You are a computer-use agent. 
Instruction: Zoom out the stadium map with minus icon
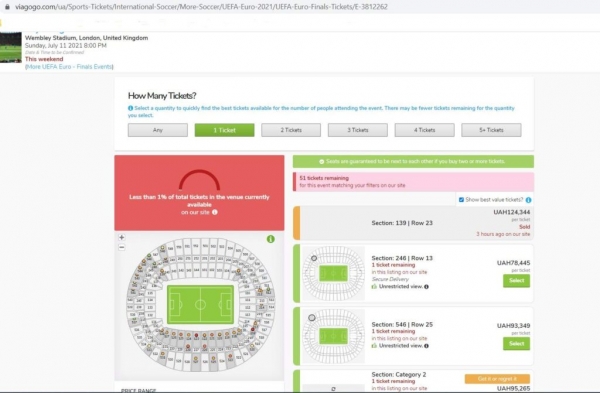(x=122, y=247)
